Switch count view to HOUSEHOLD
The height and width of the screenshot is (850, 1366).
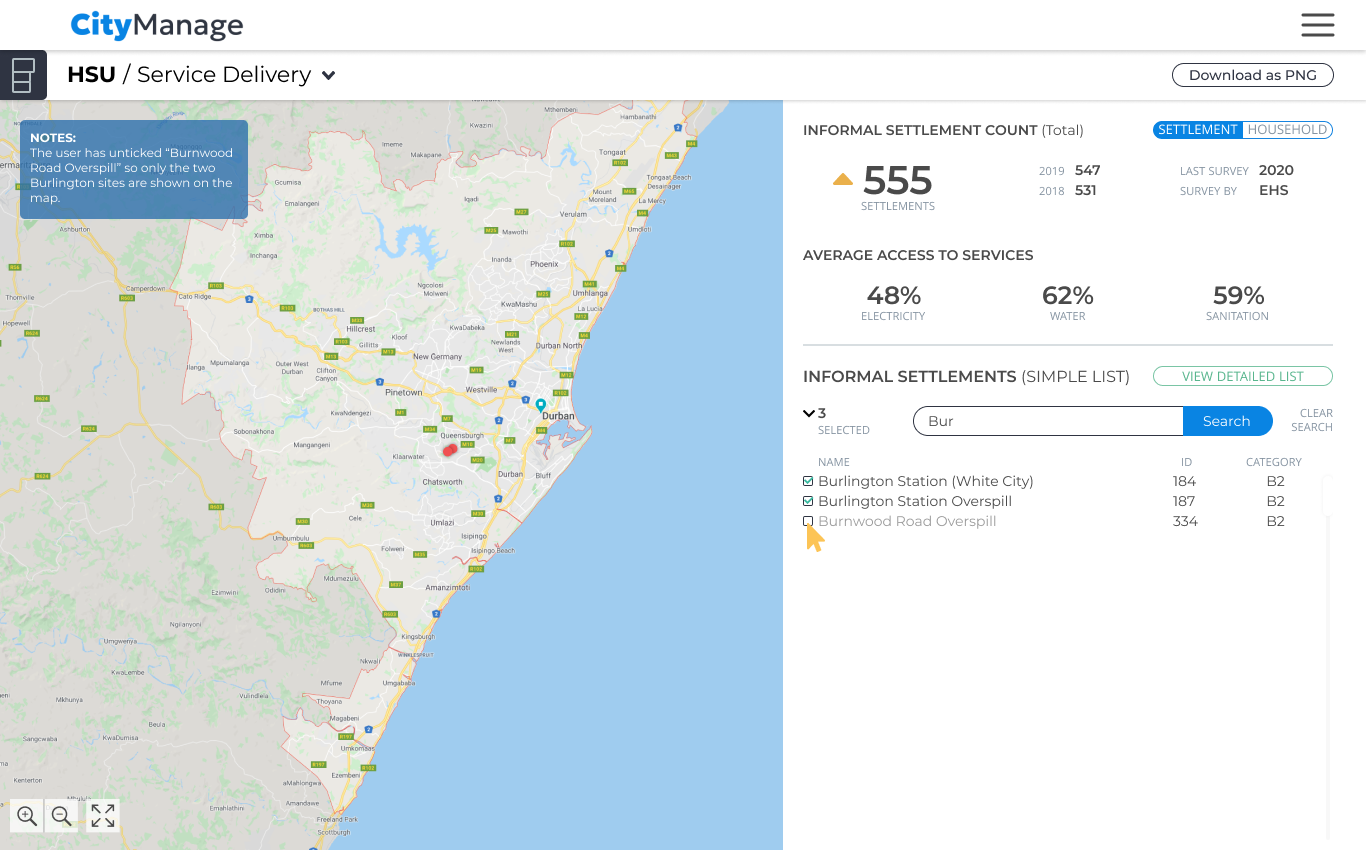1287,130
